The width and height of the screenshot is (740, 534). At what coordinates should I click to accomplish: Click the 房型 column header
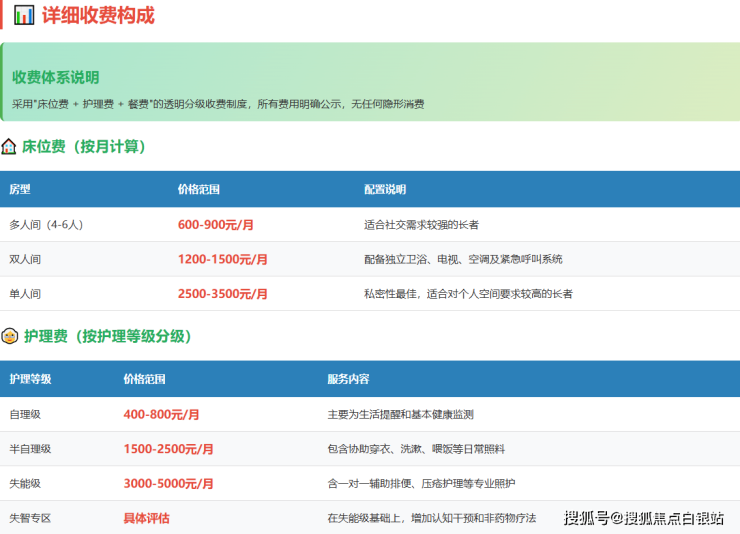tap(20, 189)
